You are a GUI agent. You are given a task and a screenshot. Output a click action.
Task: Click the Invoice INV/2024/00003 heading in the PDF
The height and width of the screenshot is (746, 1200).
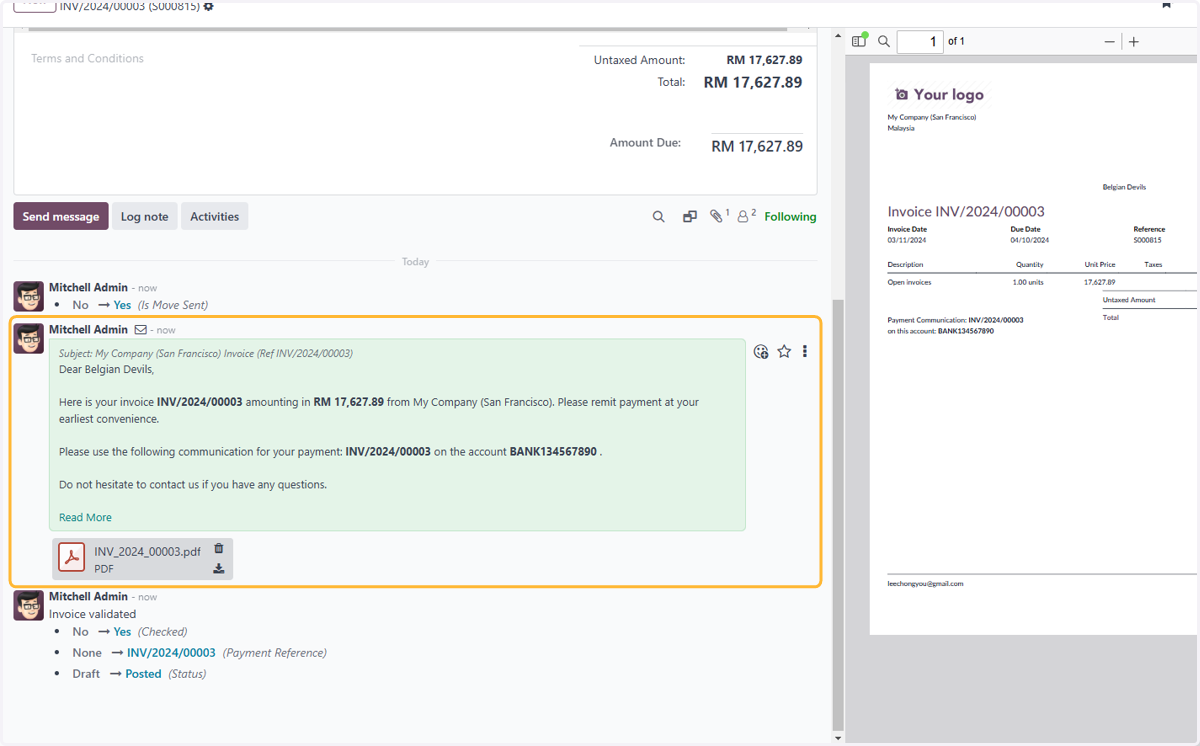pos(966,211)
